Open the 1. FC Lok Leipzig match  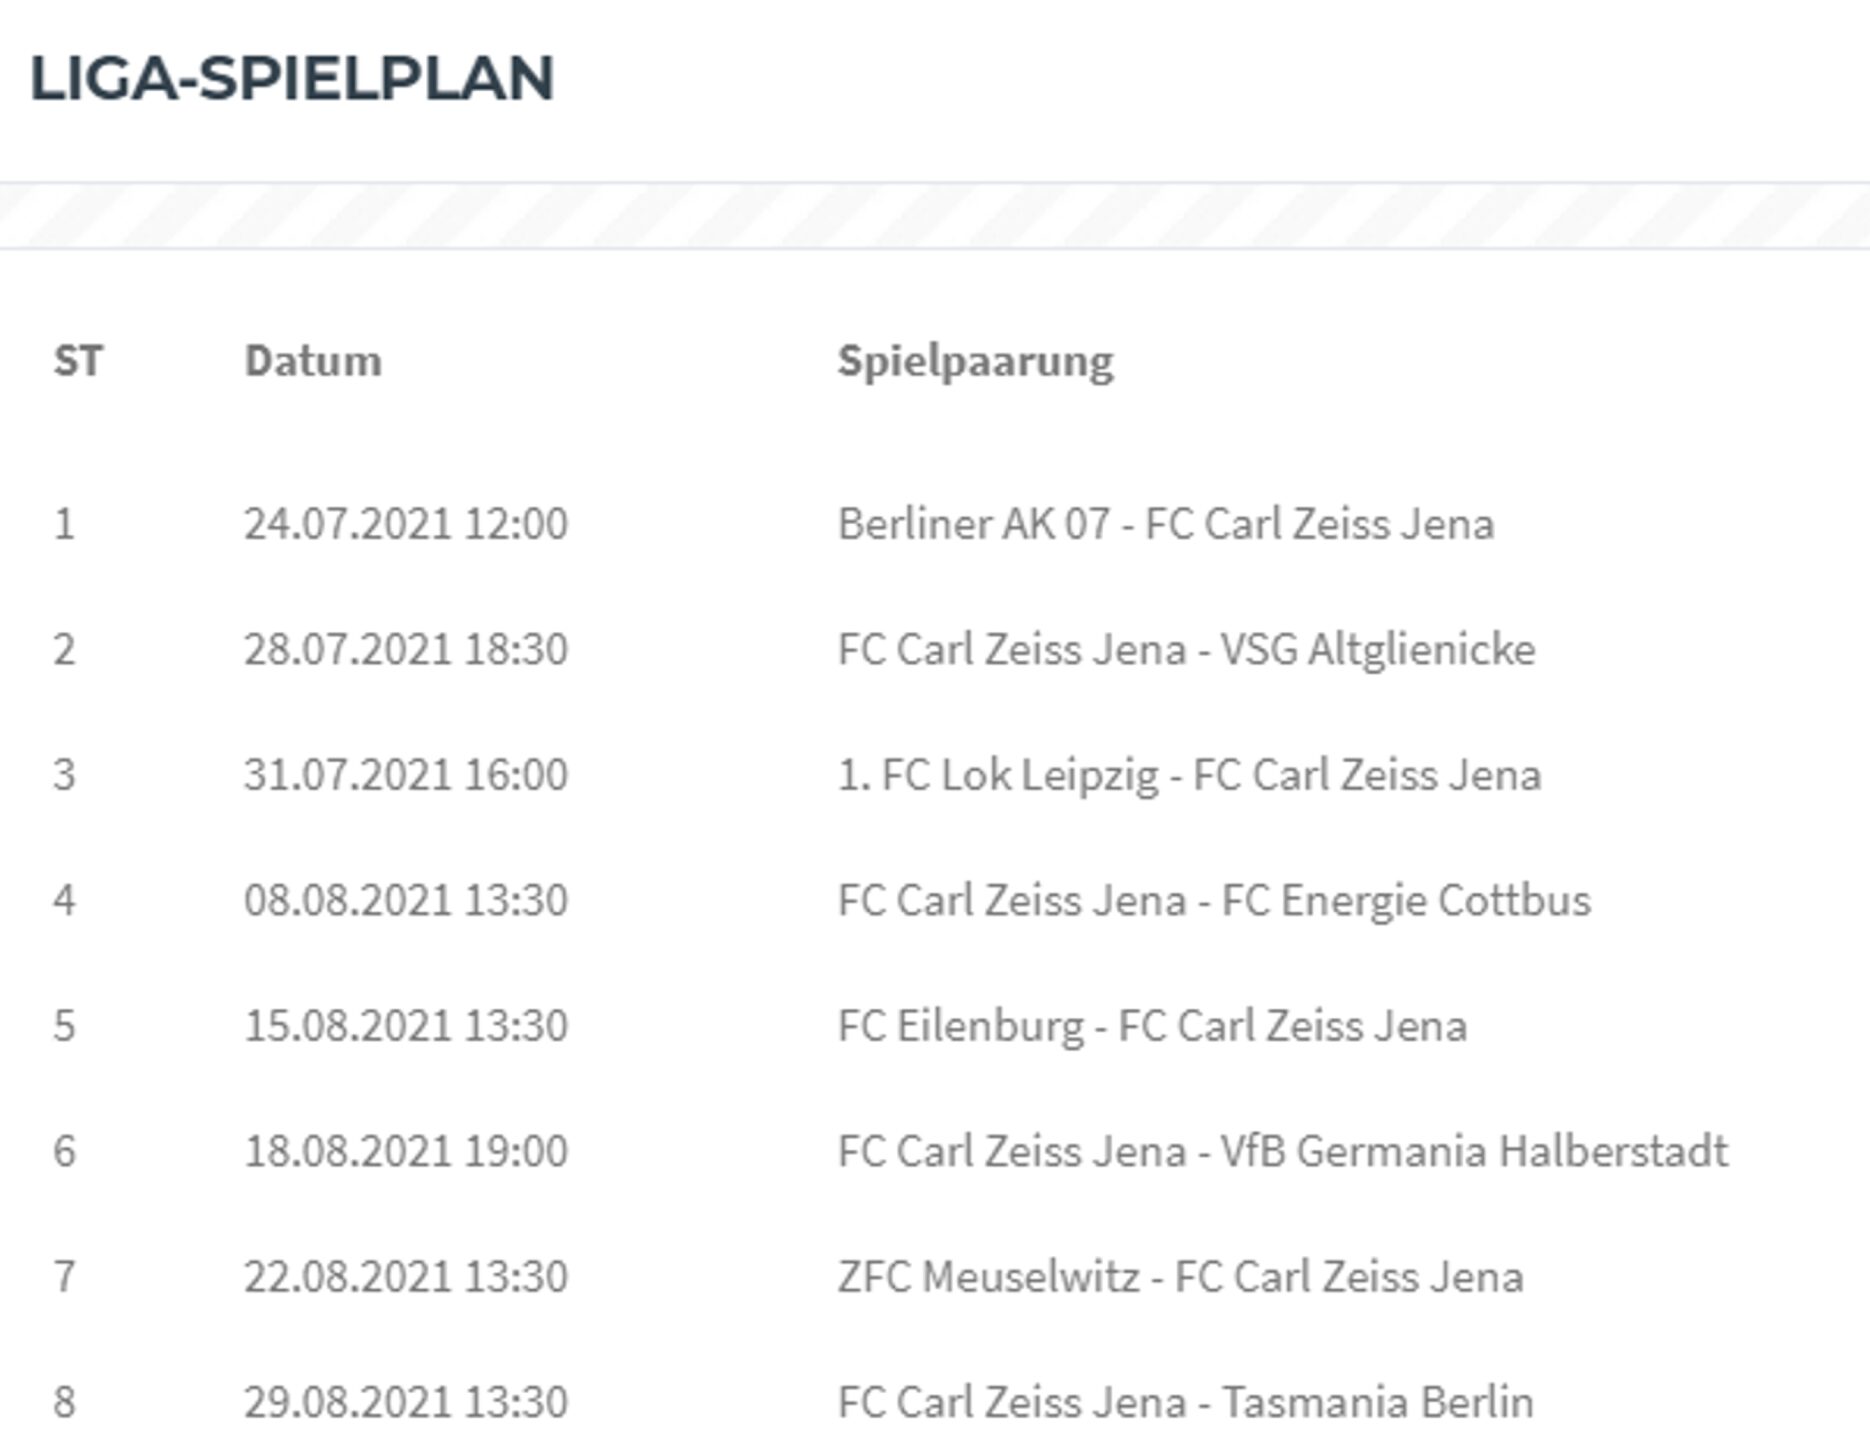[1189, 775]
